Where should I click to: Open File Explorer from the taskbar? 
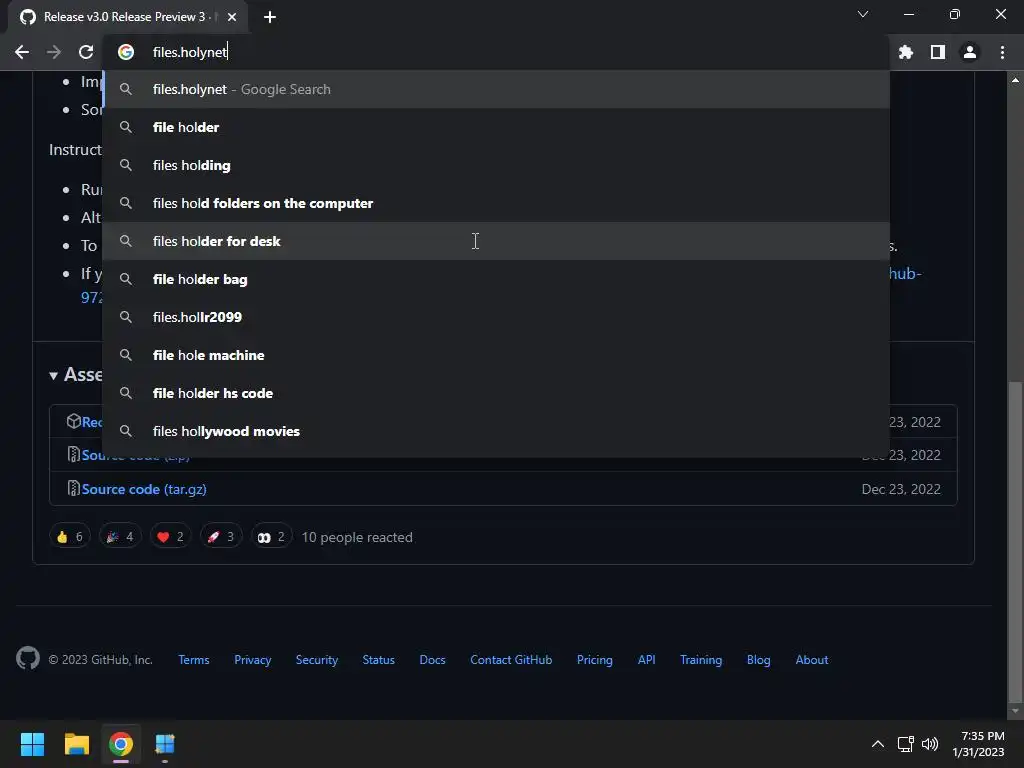click(x=76, y=744)
